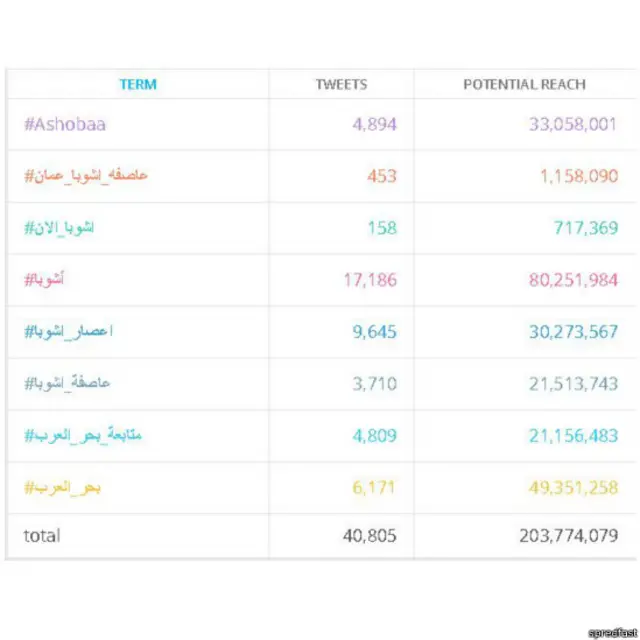Click the TWEETS column header
This screenshot has height=640, width=640.
[x=341, y=85]
